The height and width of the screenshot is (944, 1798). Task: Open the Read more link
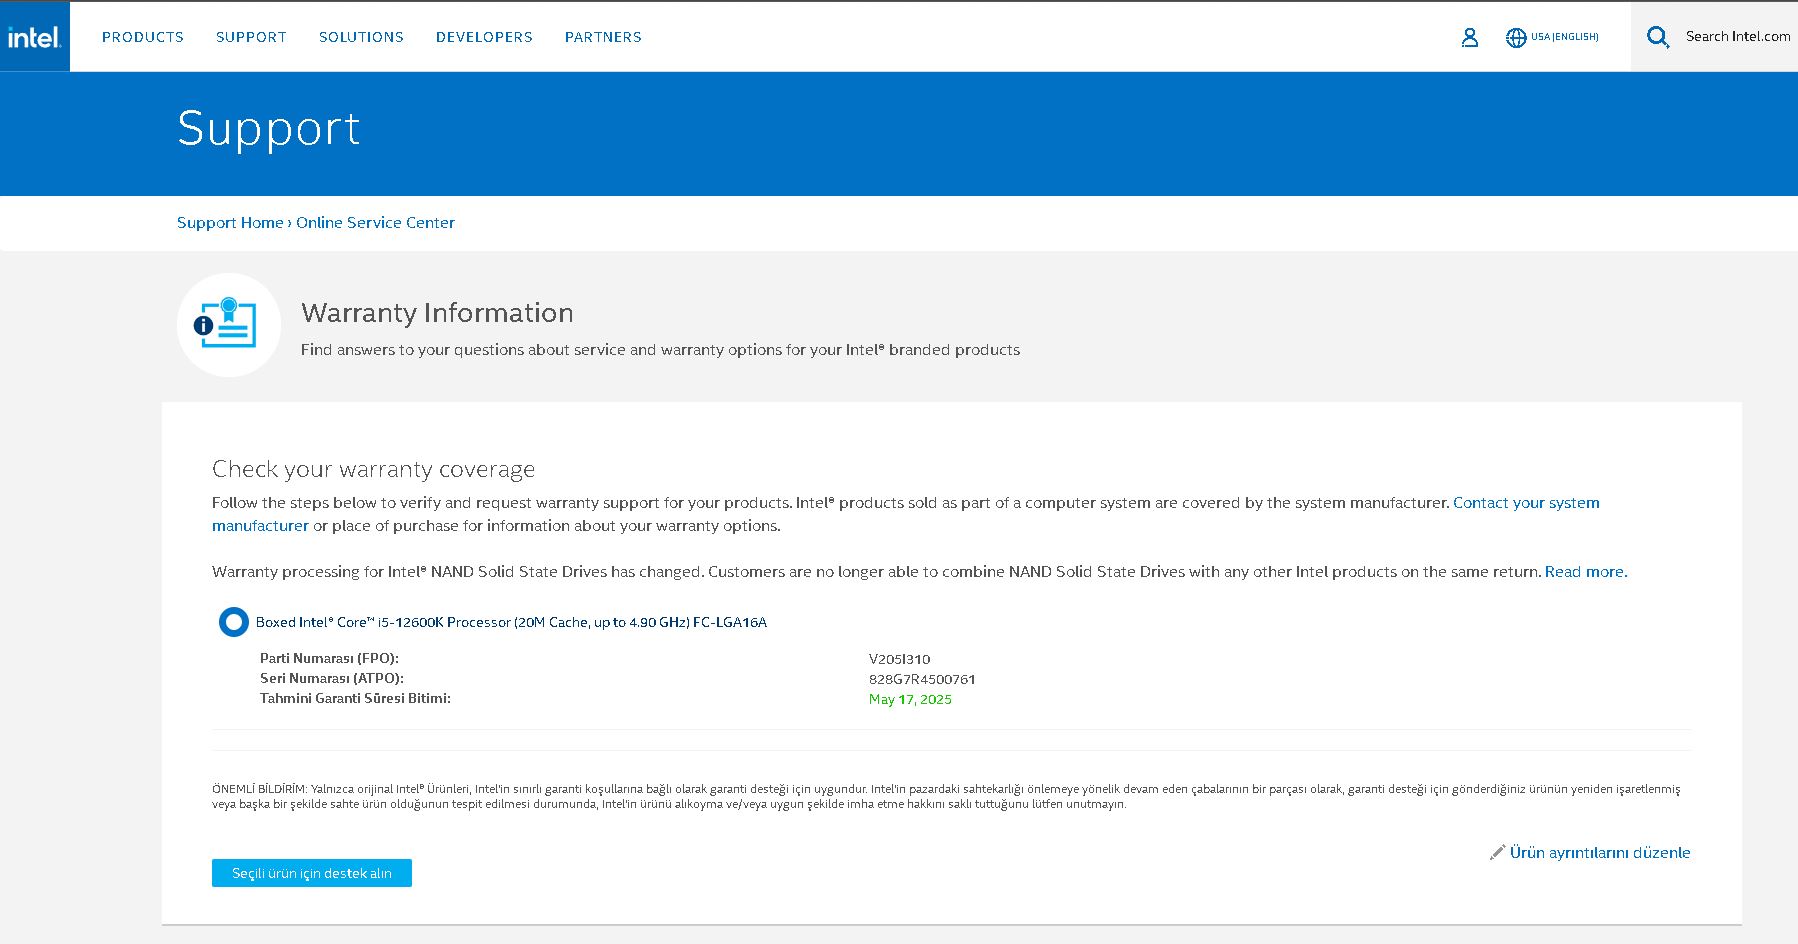(x=1586, y=572)
